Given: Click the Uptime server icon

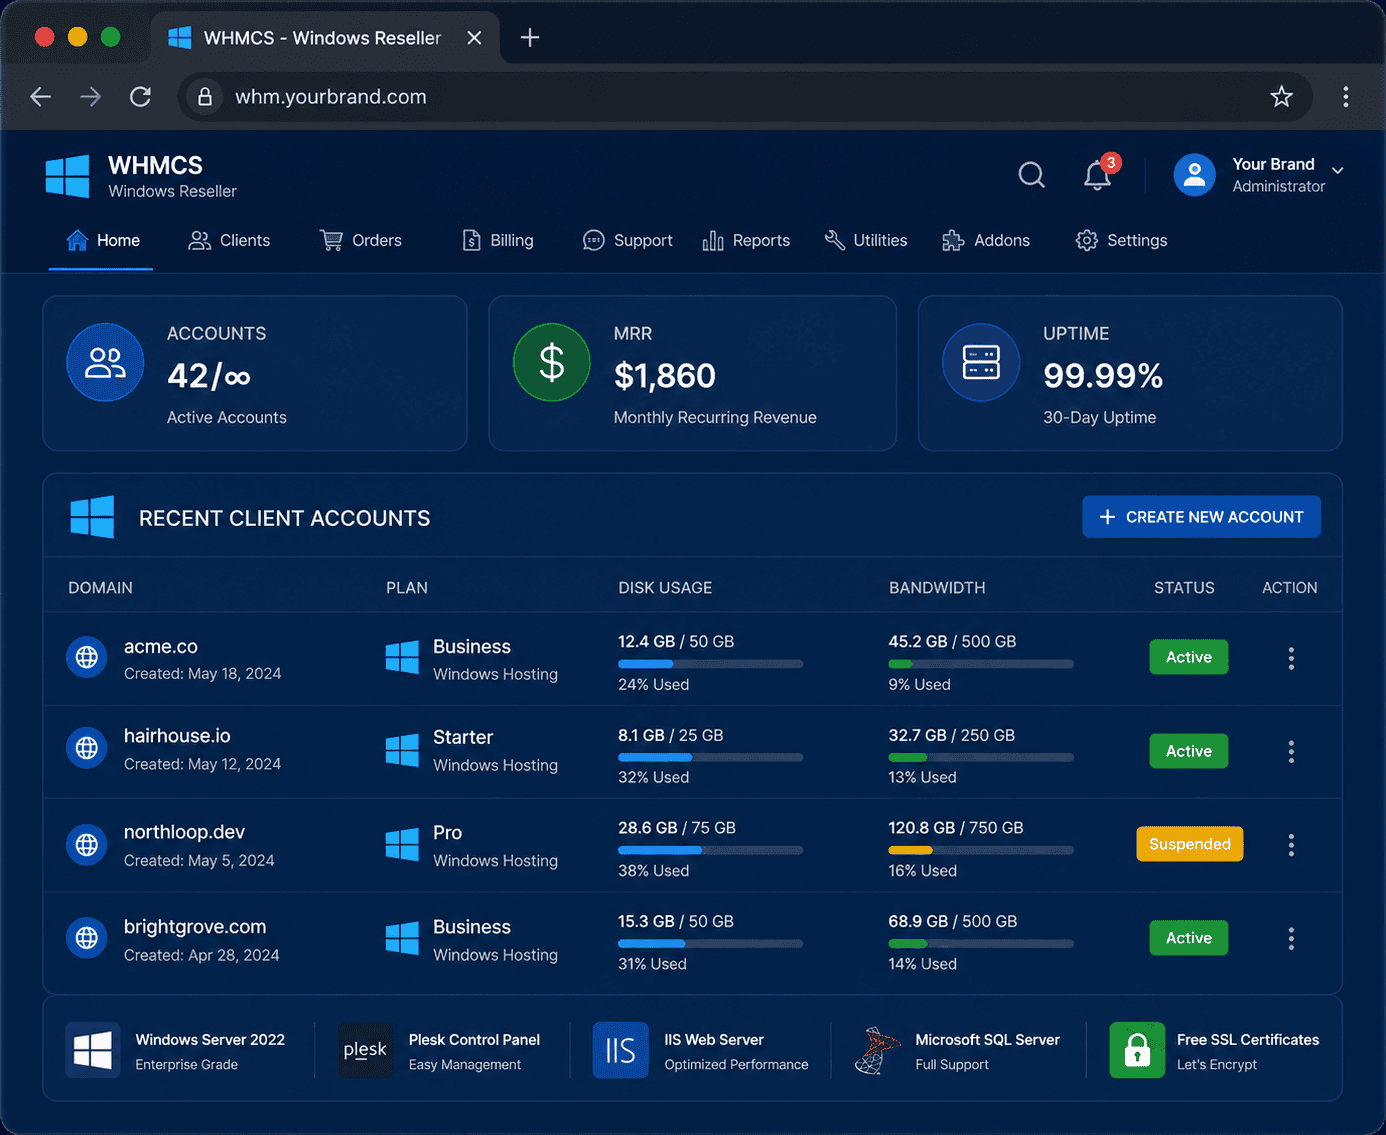Looking at the screenshot, I should point(981,362).
